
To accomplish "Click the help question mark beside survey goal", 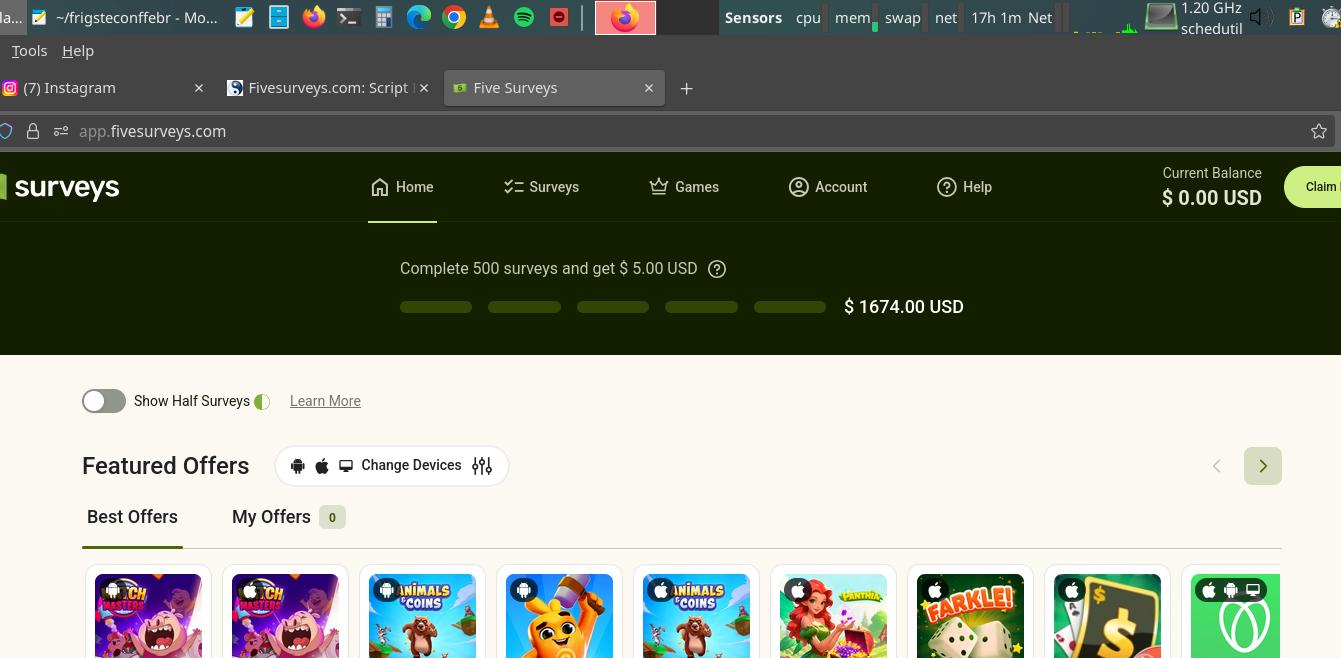I will coord(717,269).
